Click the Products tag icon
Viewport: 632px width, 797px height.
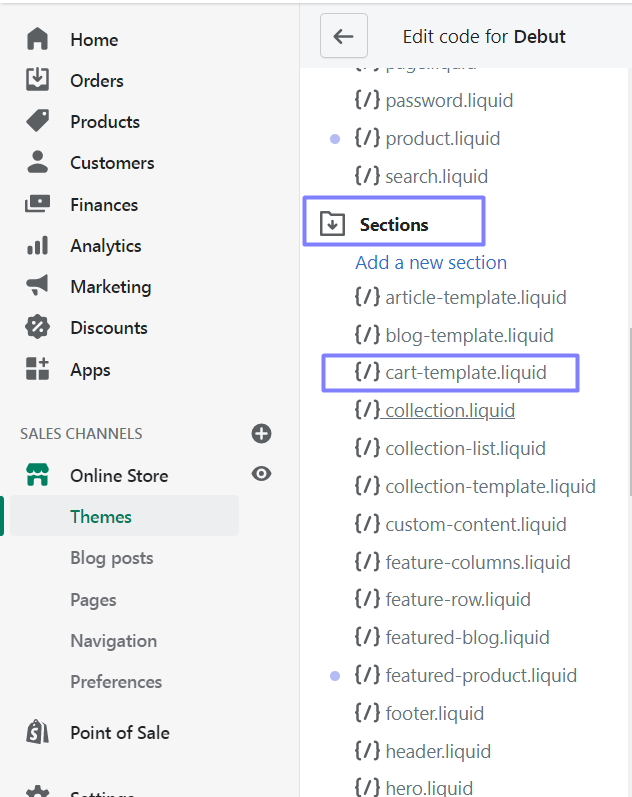click(37, 121)
